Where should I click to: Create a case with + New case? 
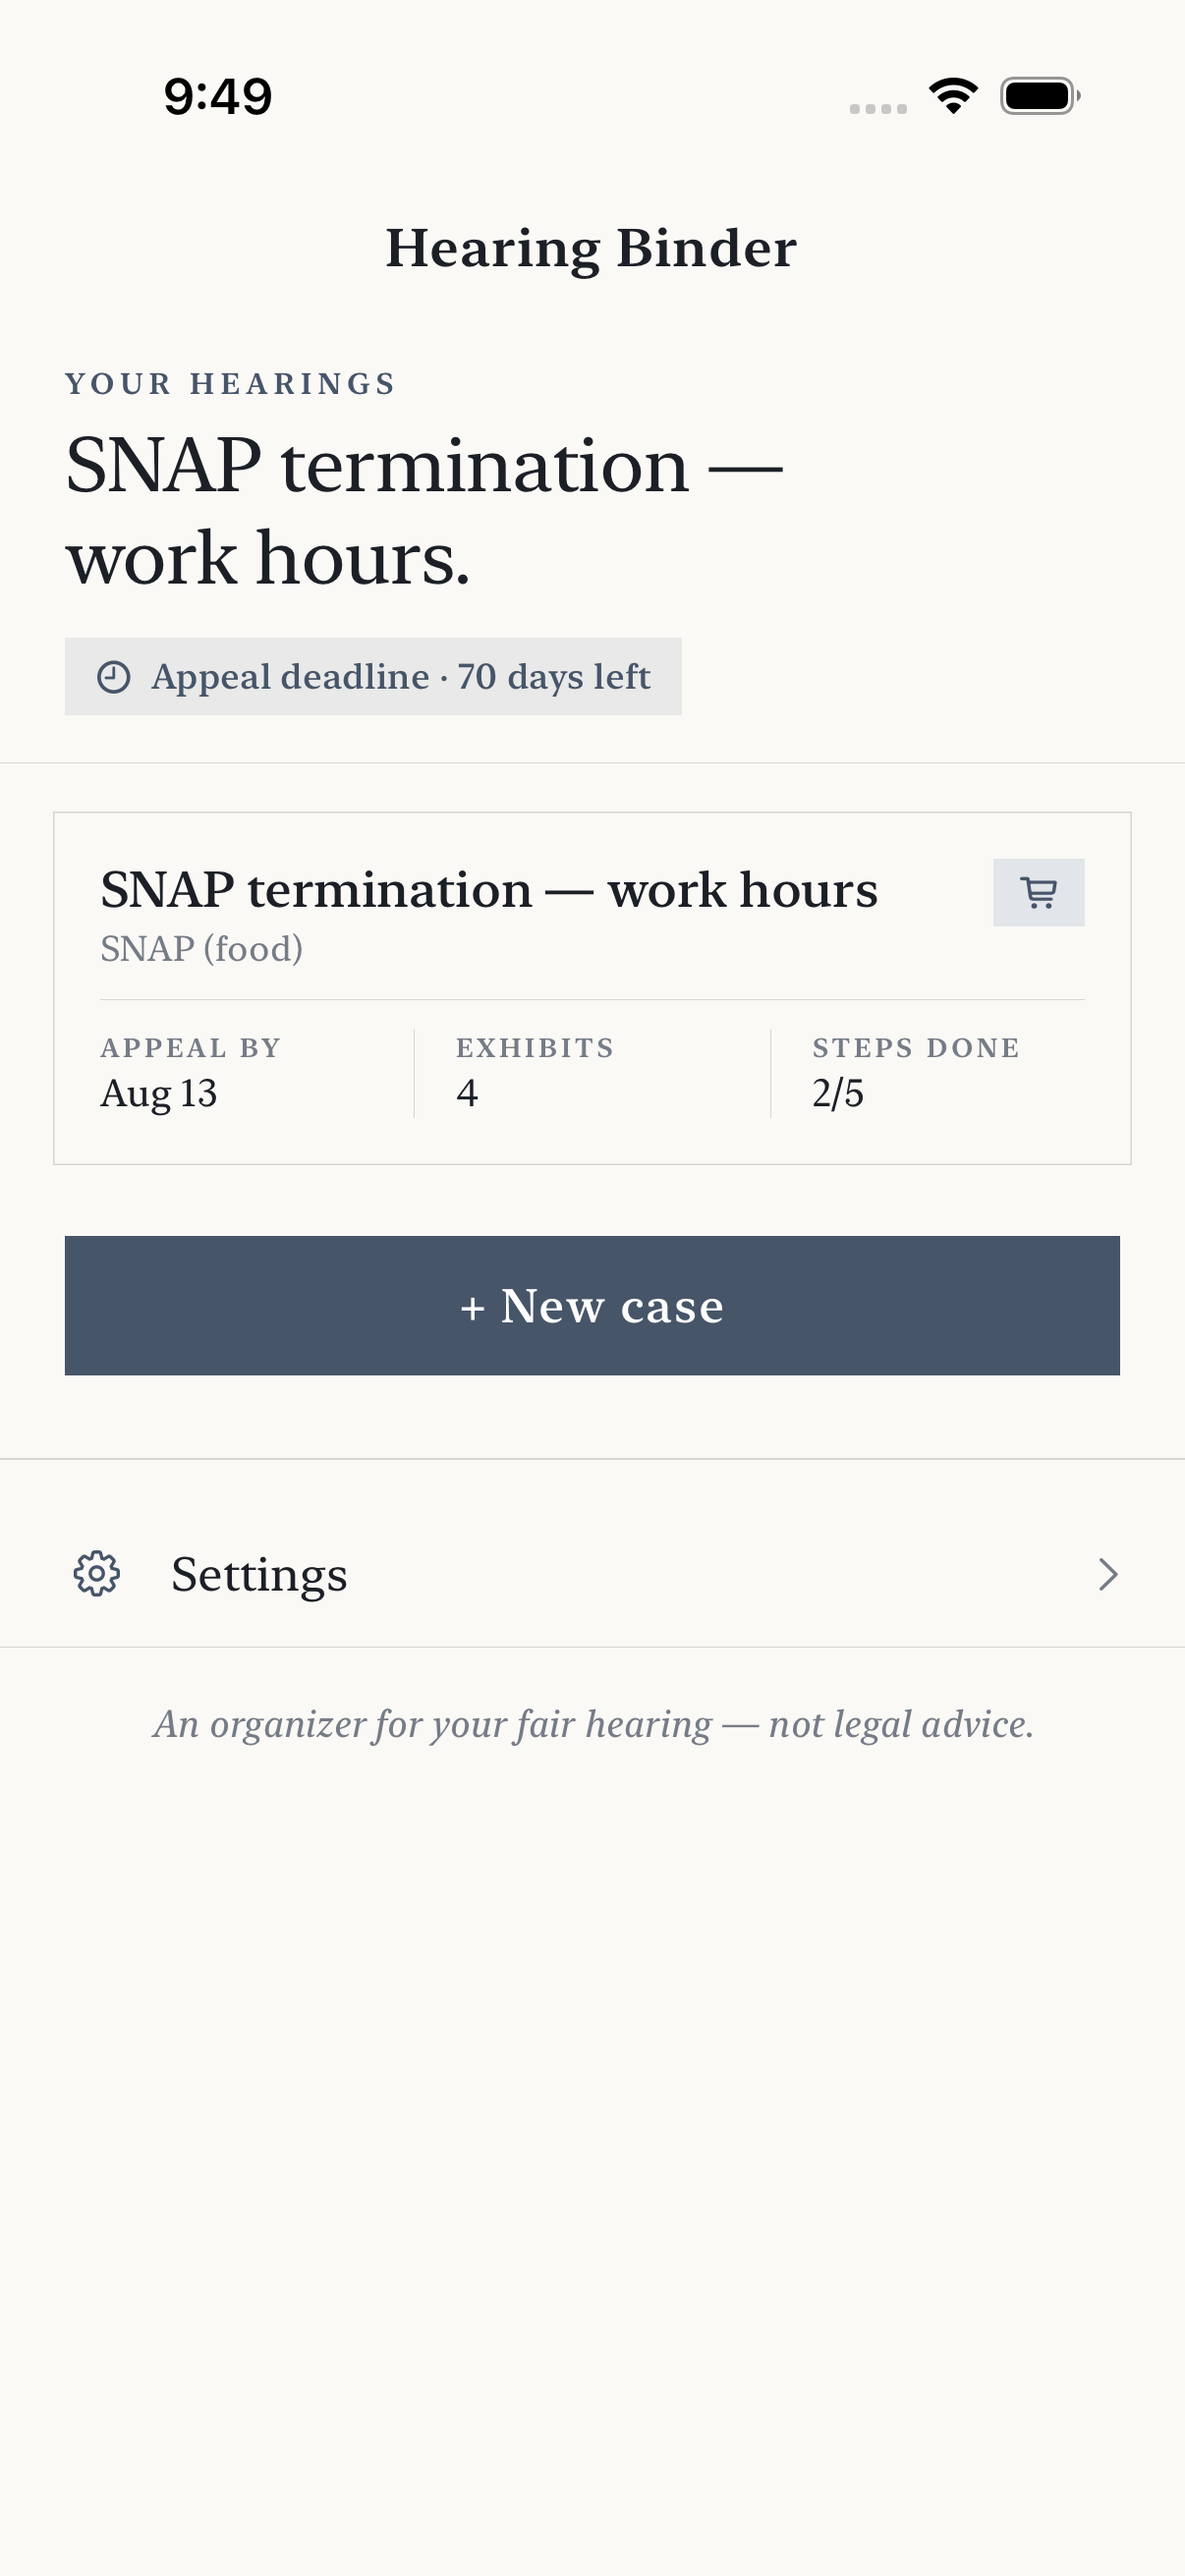tap(592, 1305)
